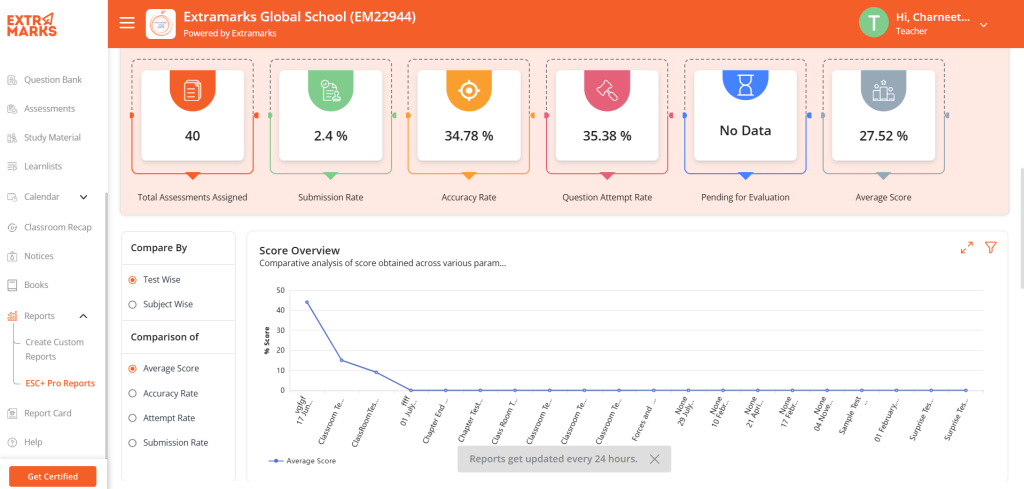The width and height of the screenshot is (1024, 489).
Task: Click the Question Attempt Rate gavel icon
Action: (x=607, y=91)
